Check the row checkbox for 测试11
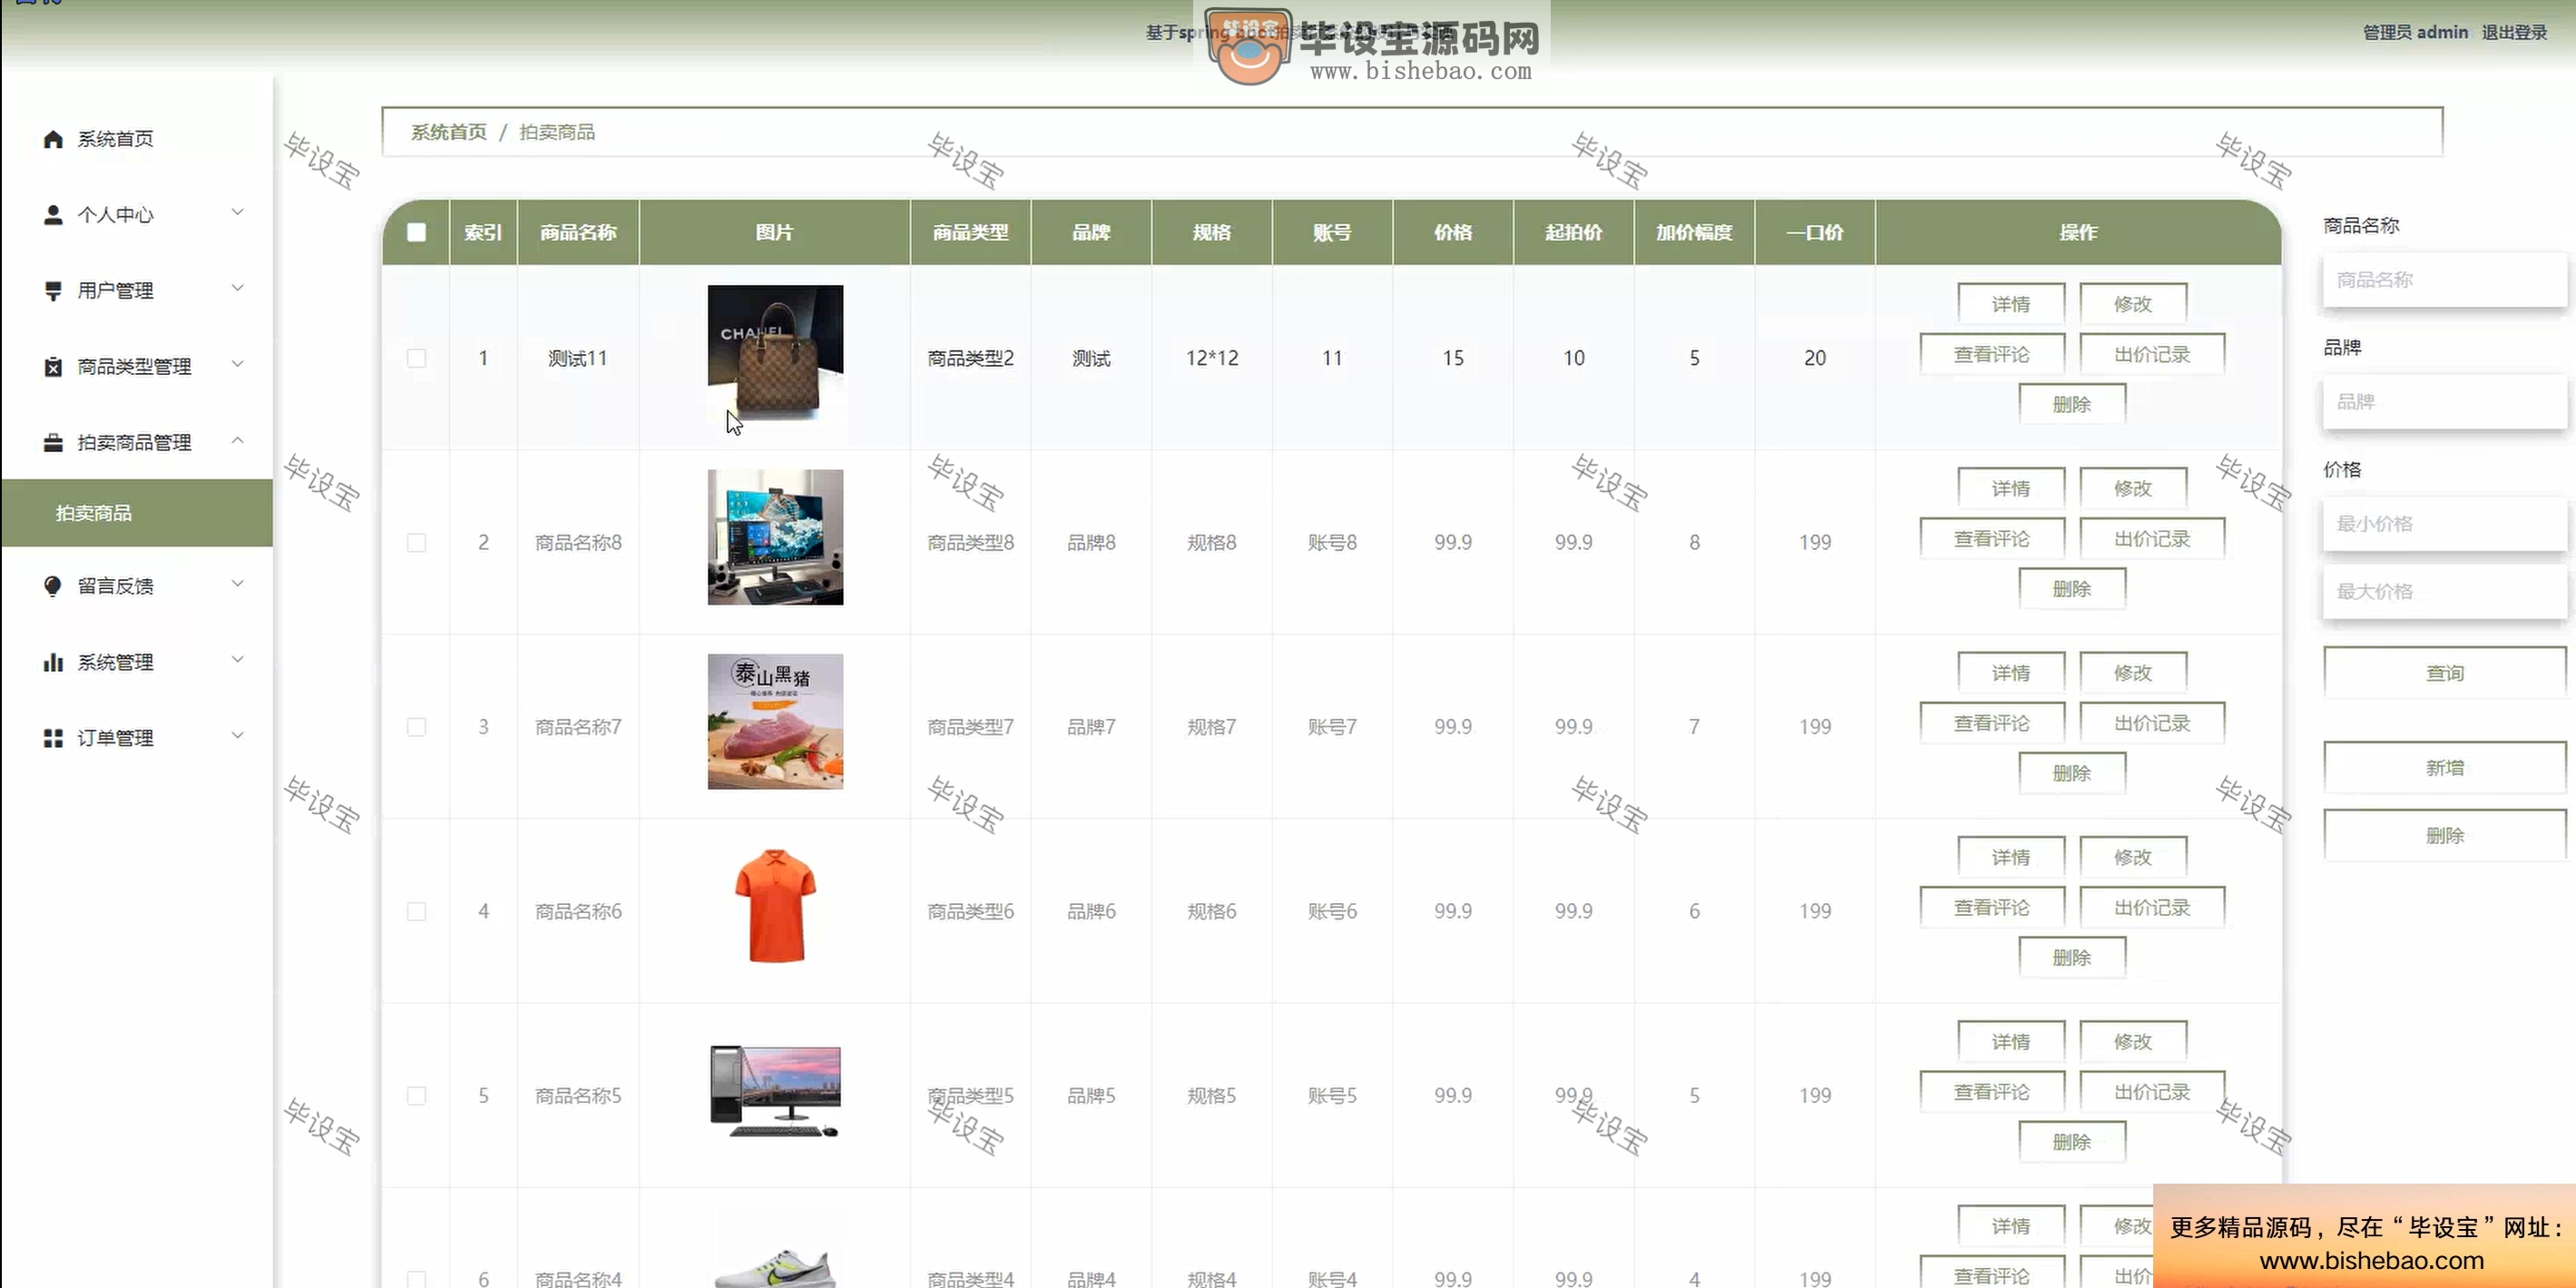 [416, 358]
